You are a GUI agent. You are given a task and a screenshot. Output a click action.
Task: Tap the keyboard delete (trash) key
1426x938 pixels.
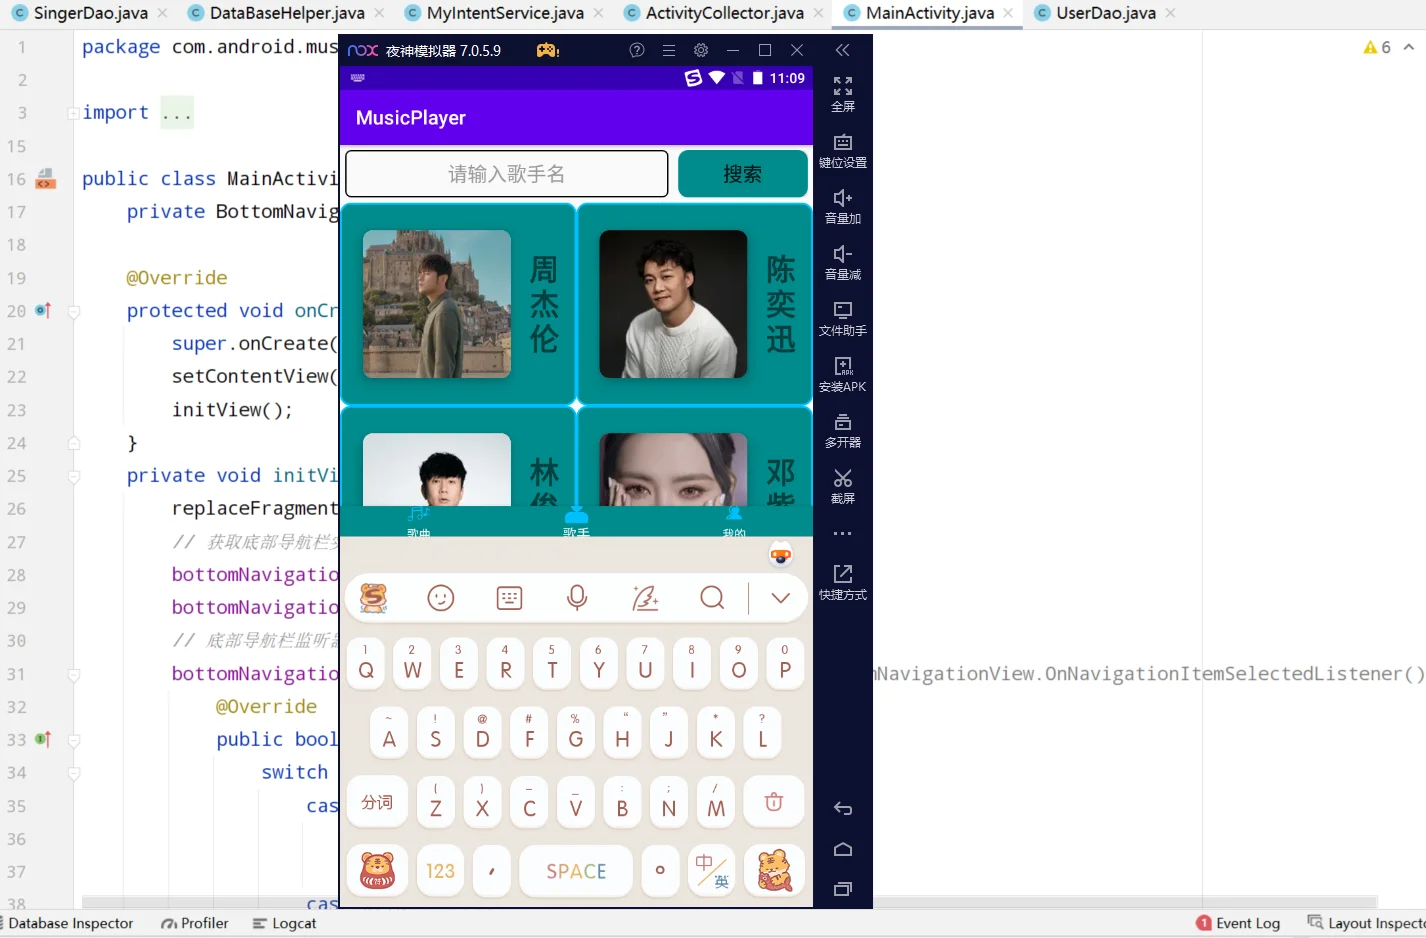[x=774, y=802]
